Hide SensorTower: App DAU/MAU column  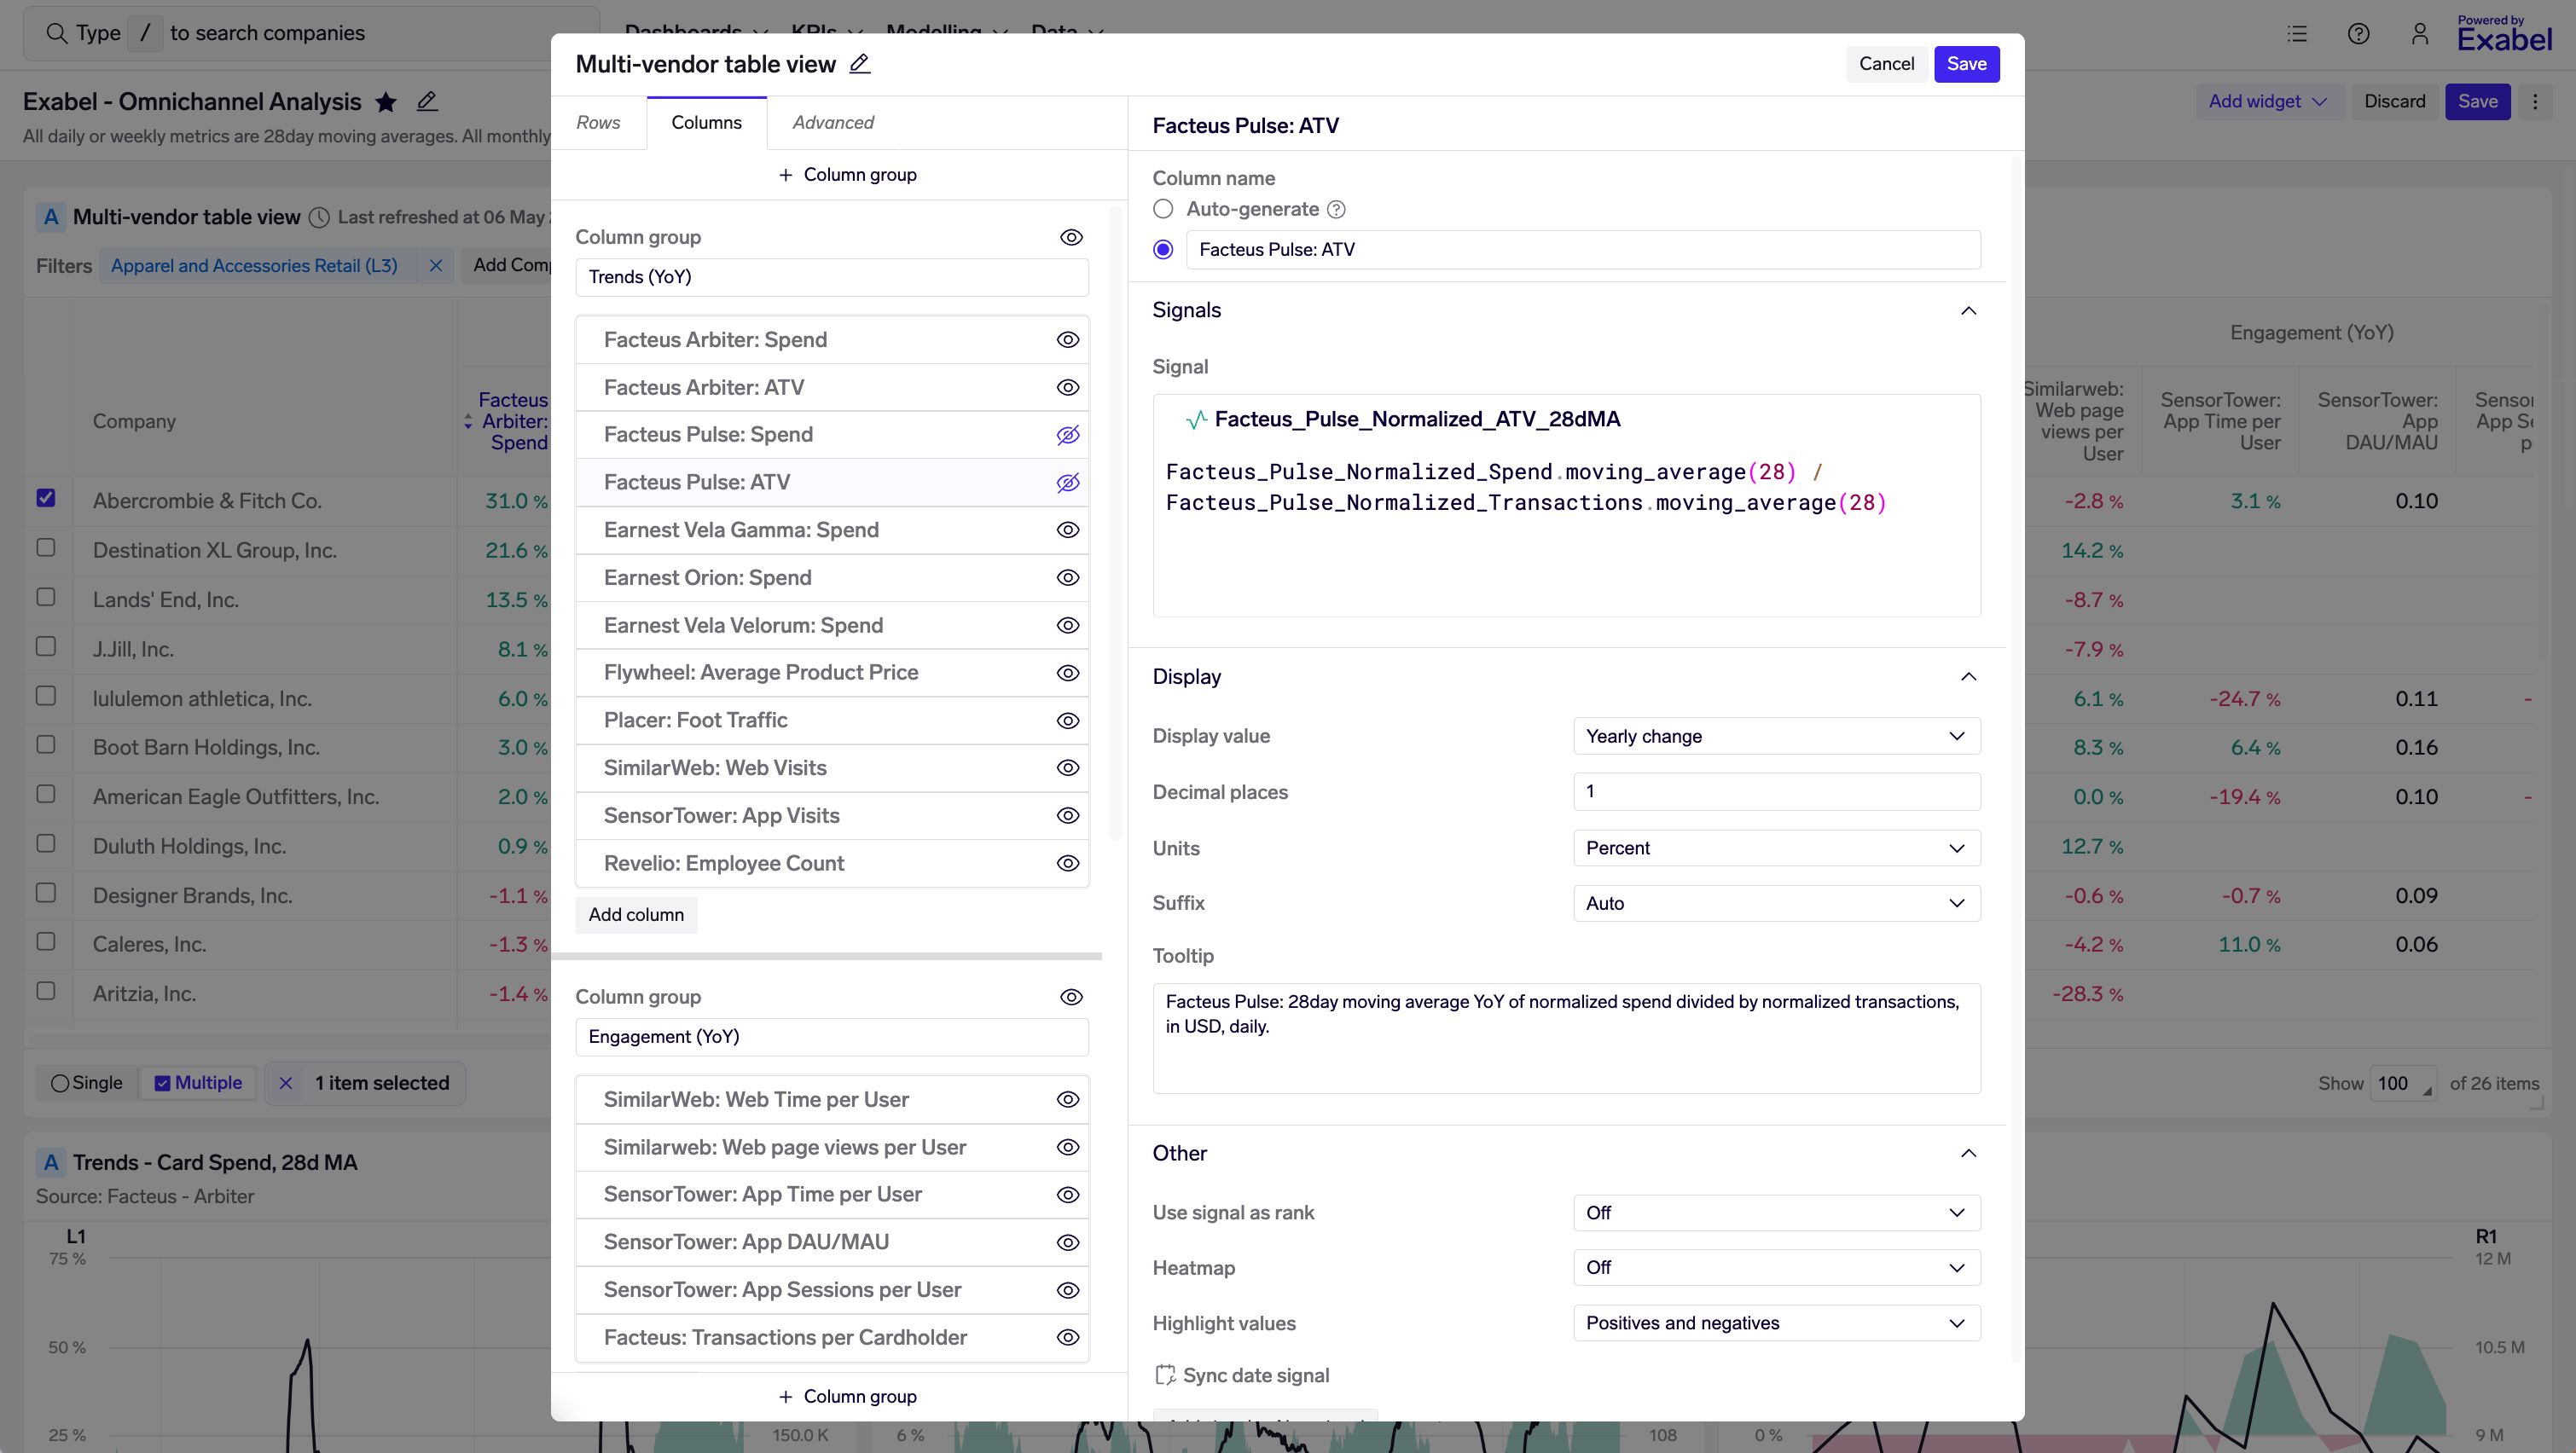[1068, 1243]
